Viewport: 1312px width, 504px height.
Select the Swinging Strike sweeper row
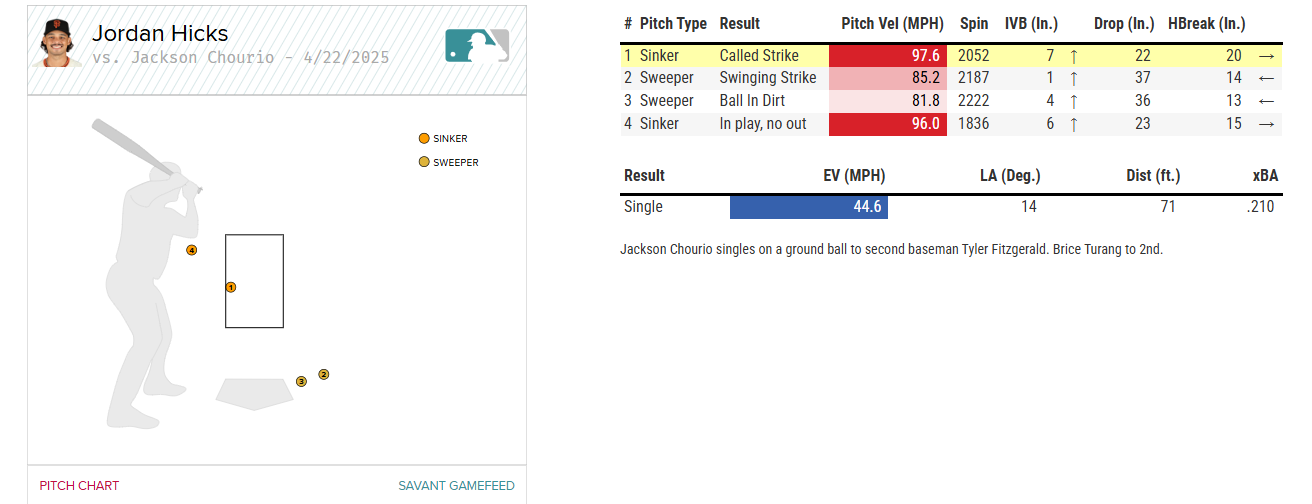pos(767,78)
